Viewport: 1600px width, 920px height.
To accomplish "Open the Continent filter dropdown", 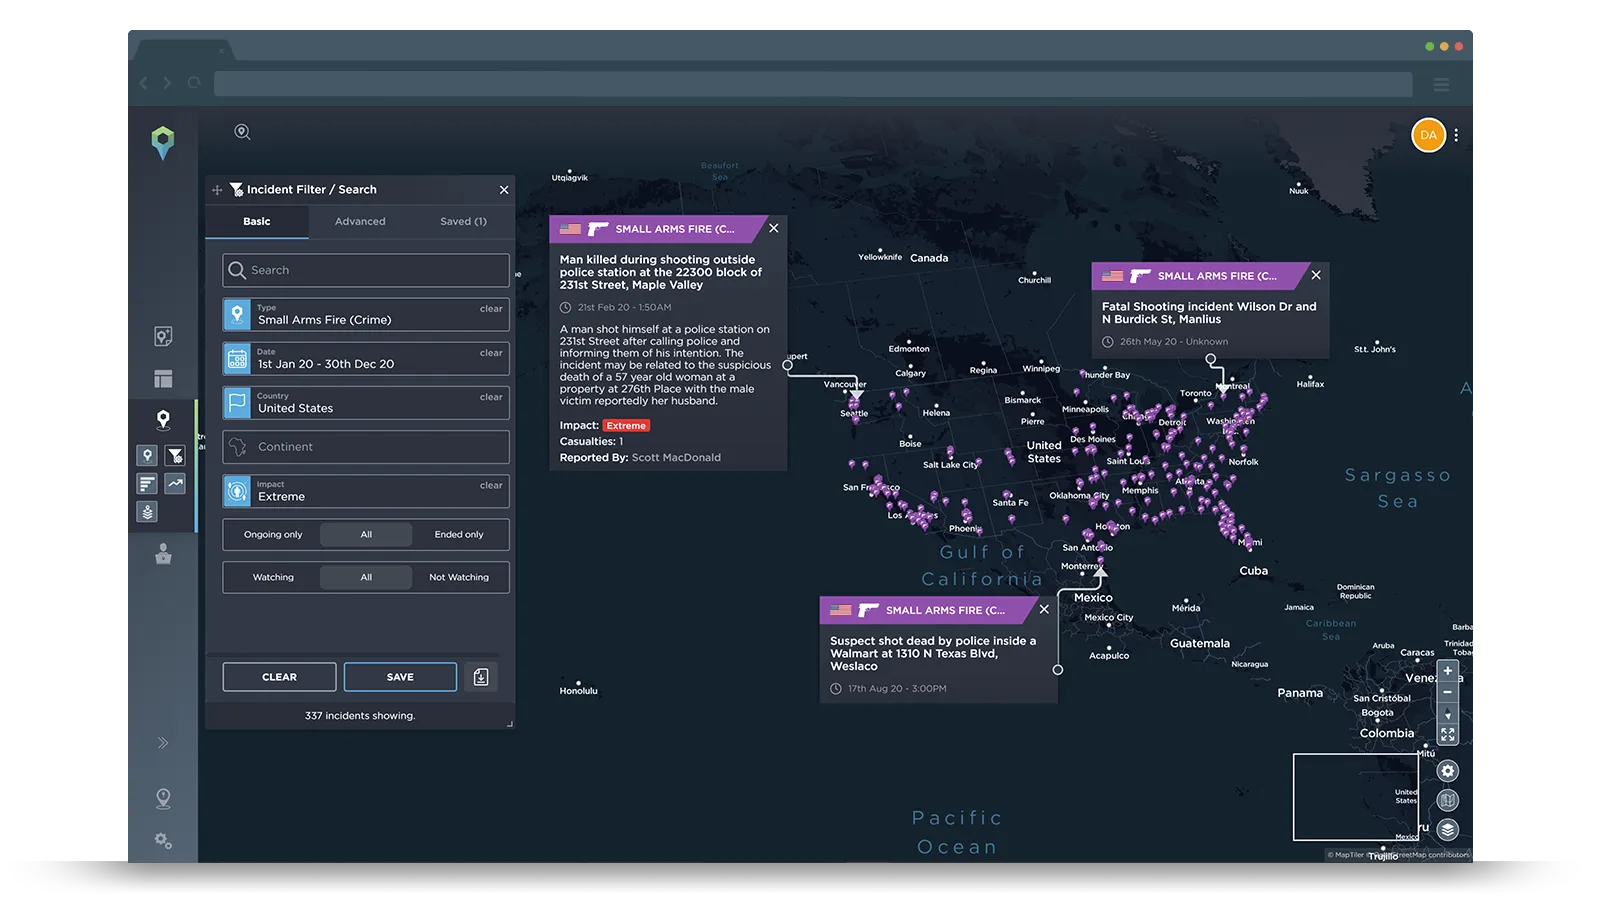I will pos(366,447).
